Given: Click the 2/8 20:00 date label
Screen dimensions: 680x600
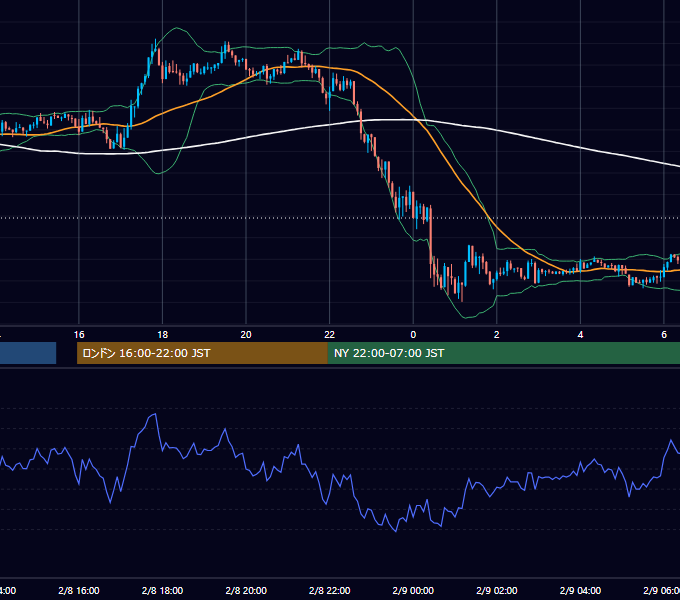Looking at the screenshot, I should (x=246, y=591).
